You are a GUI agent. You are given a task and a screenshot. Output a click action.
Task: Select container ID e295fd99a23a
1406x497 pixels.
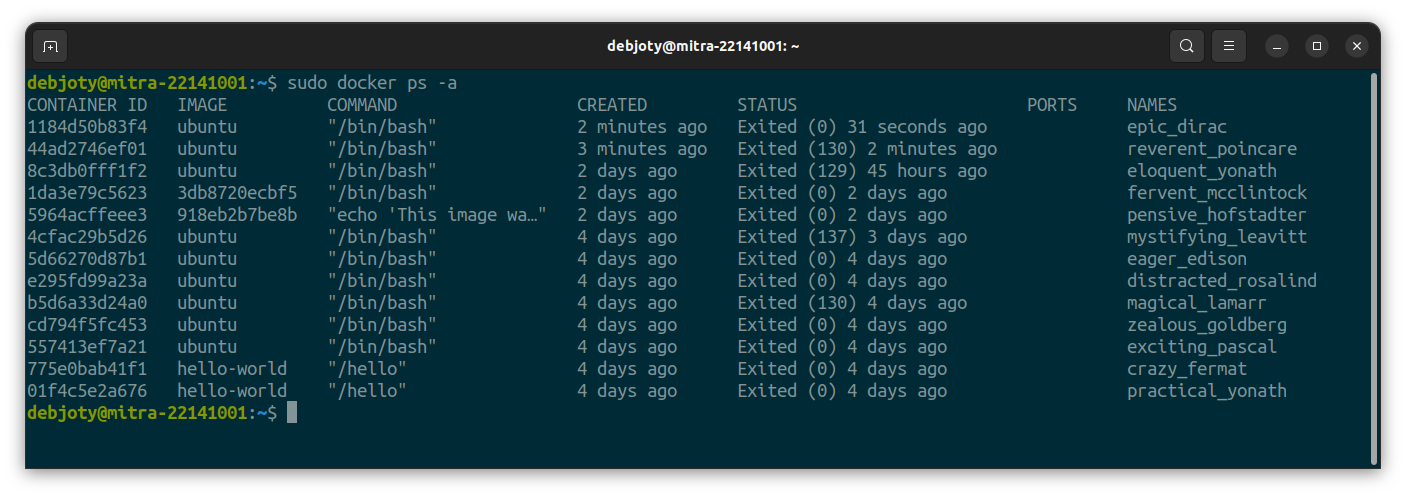click(x=87, y=281)
